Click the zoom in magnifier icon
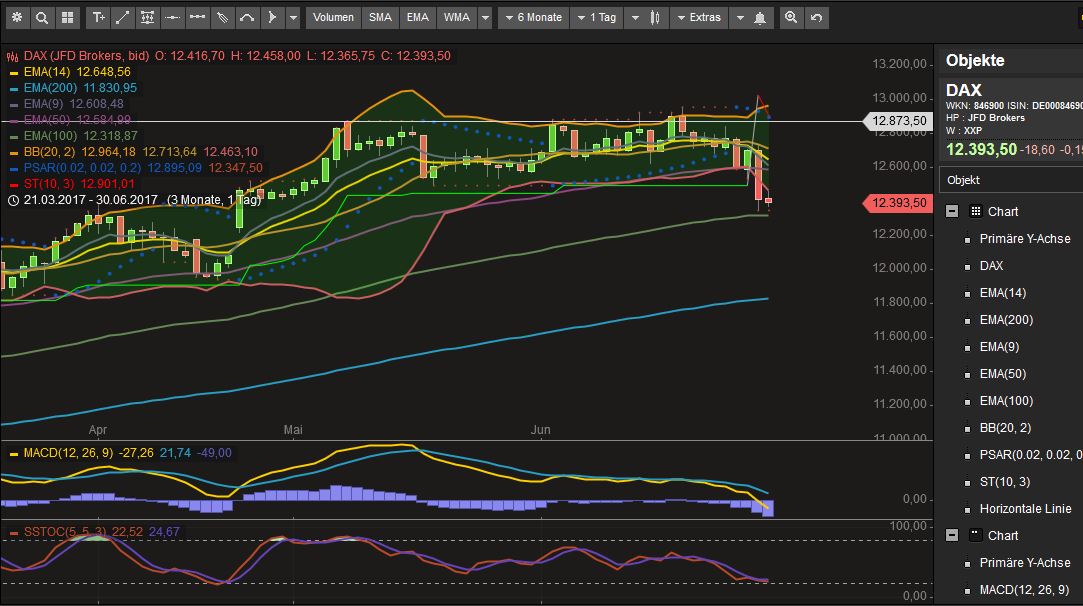1083x606 pixels. (x=791, y=17)
